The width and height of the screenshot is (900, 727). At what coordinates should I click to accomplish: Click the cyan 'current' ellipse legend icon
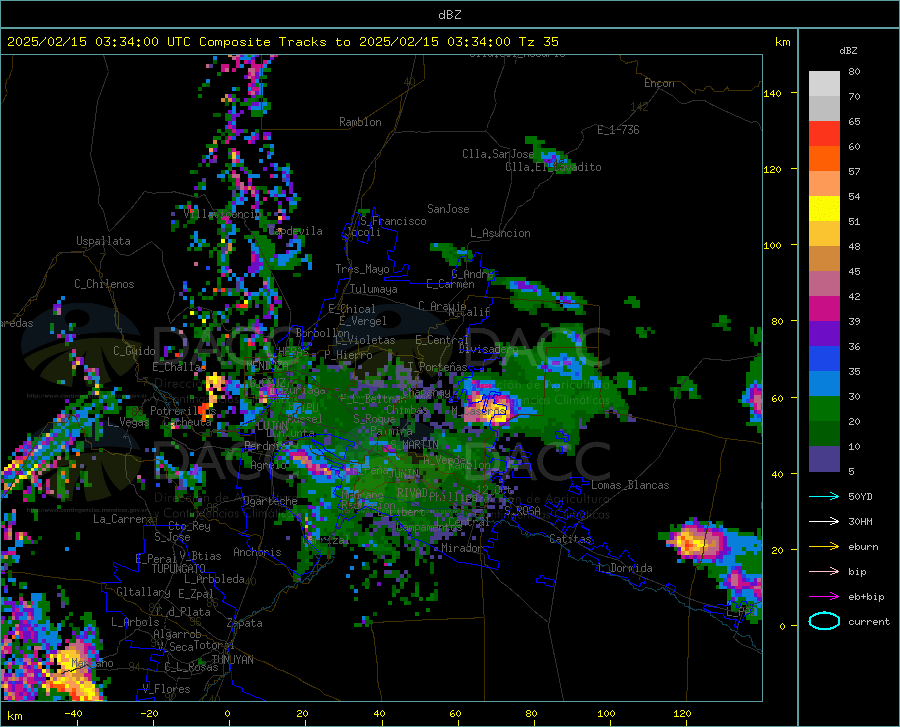pos(824,621)
